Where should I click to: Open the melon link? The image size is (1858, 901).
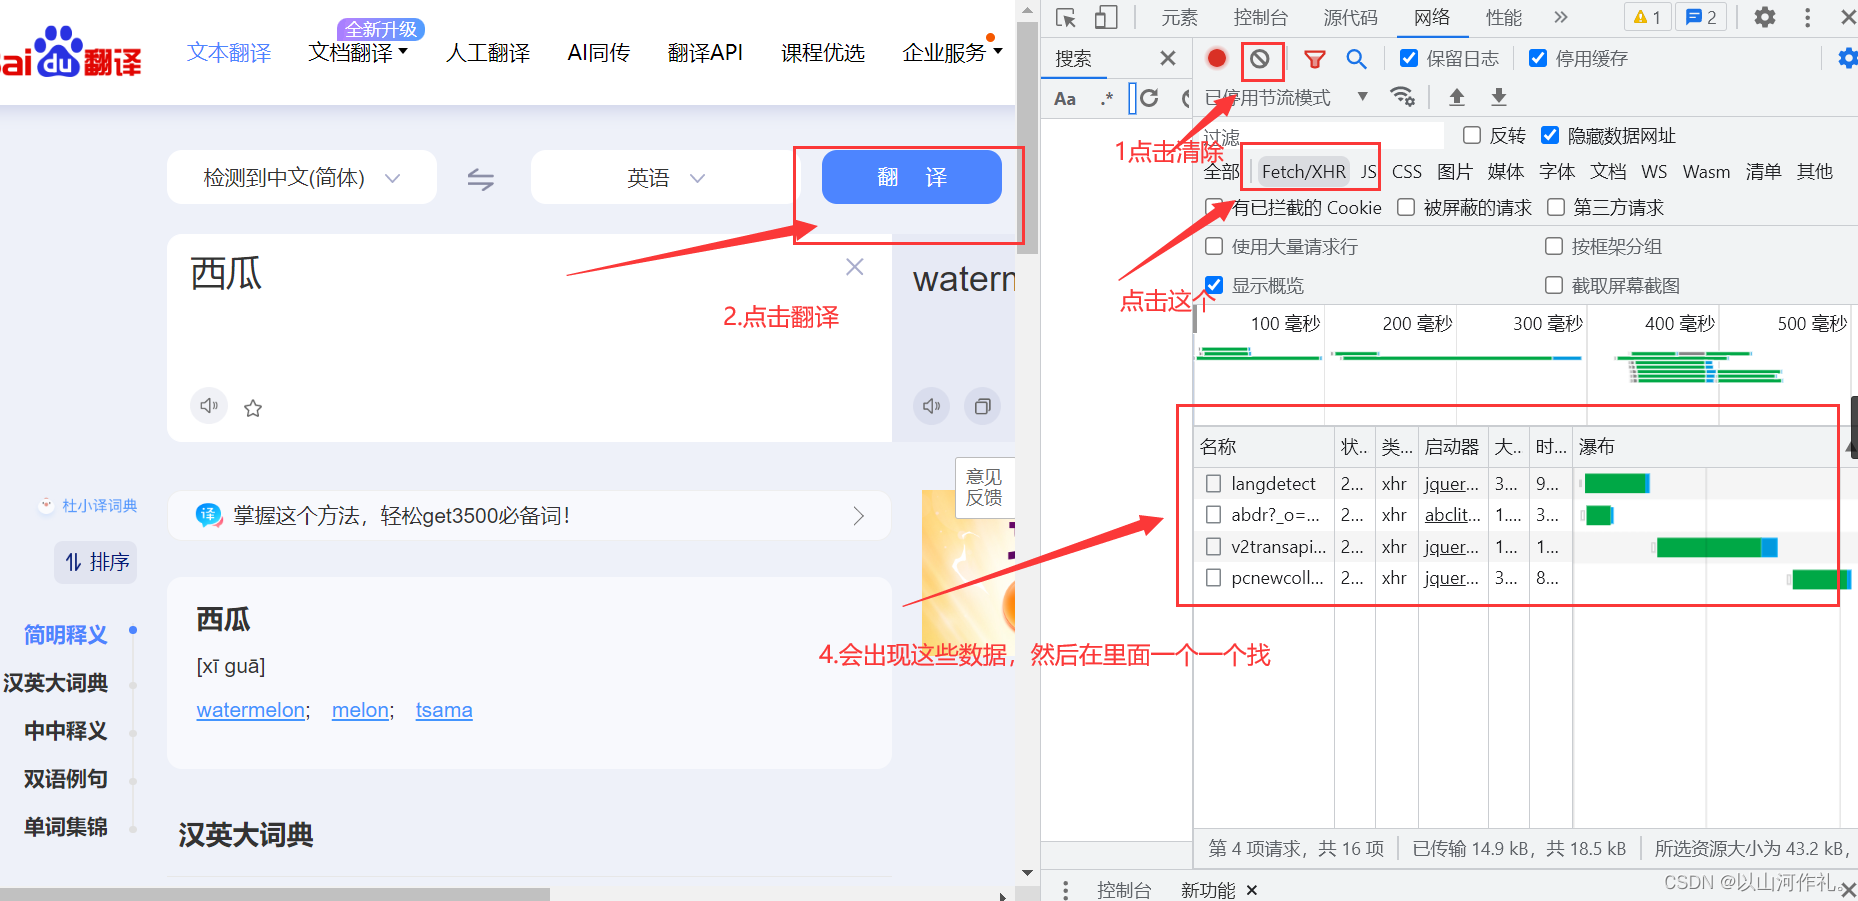coord(360,710)
